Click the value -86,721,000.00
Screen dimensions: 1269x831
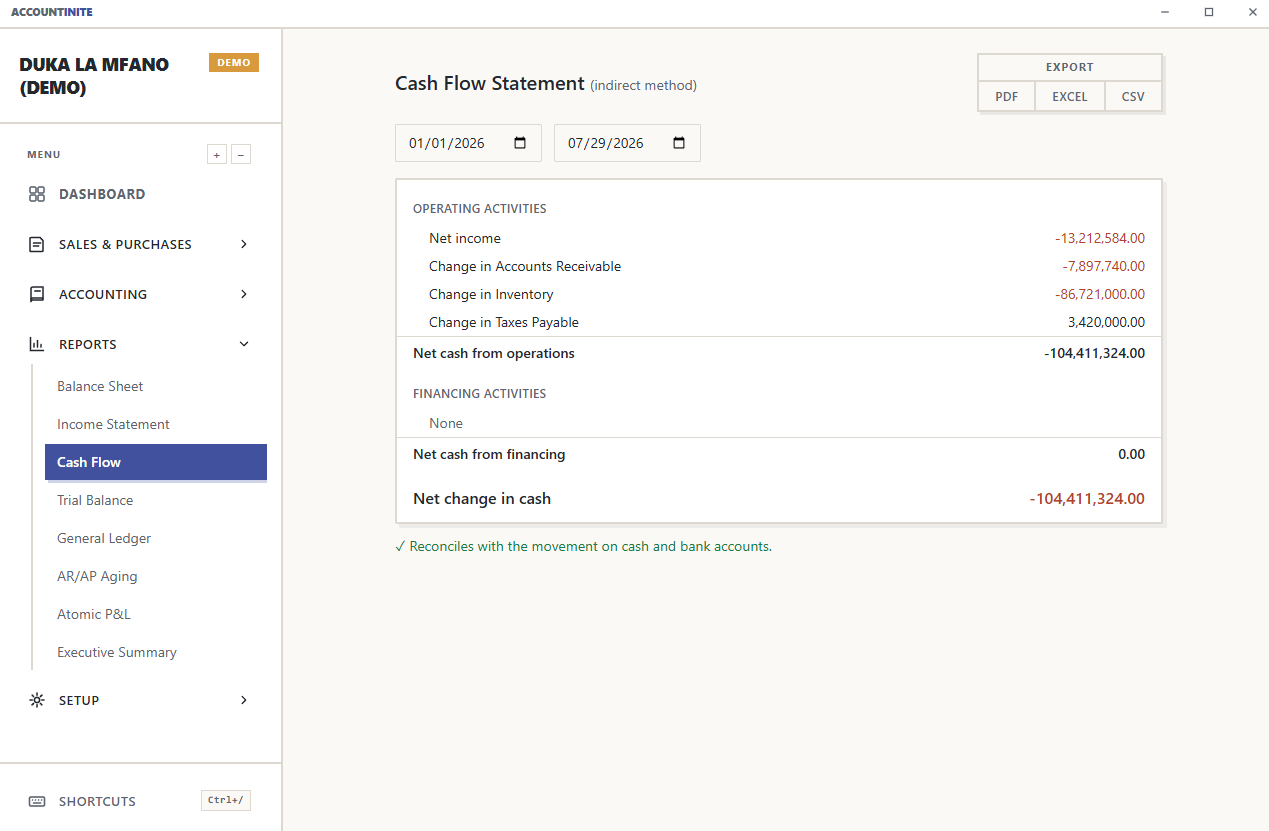click(x=1100, y=294)
